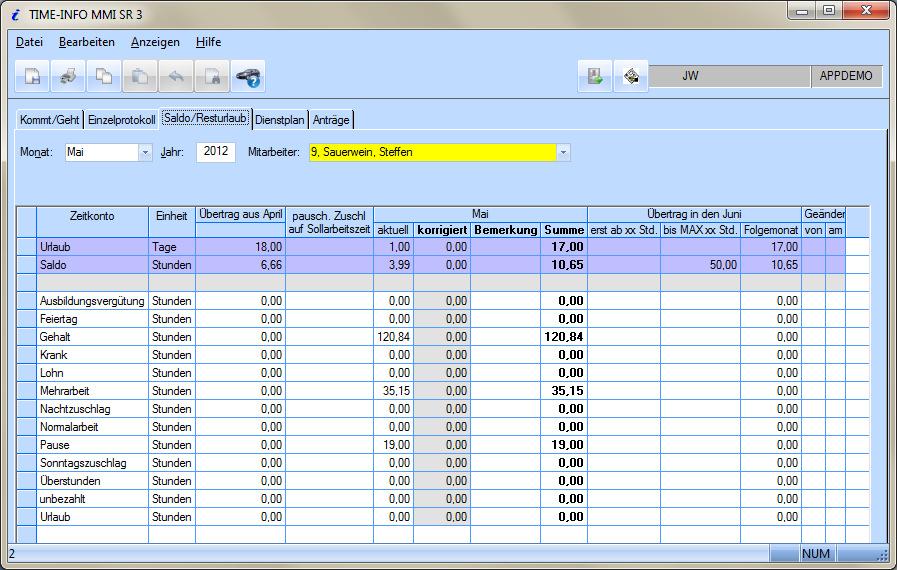Select the Überstunden row
The image size is (897, 570).
pos(442,481)
